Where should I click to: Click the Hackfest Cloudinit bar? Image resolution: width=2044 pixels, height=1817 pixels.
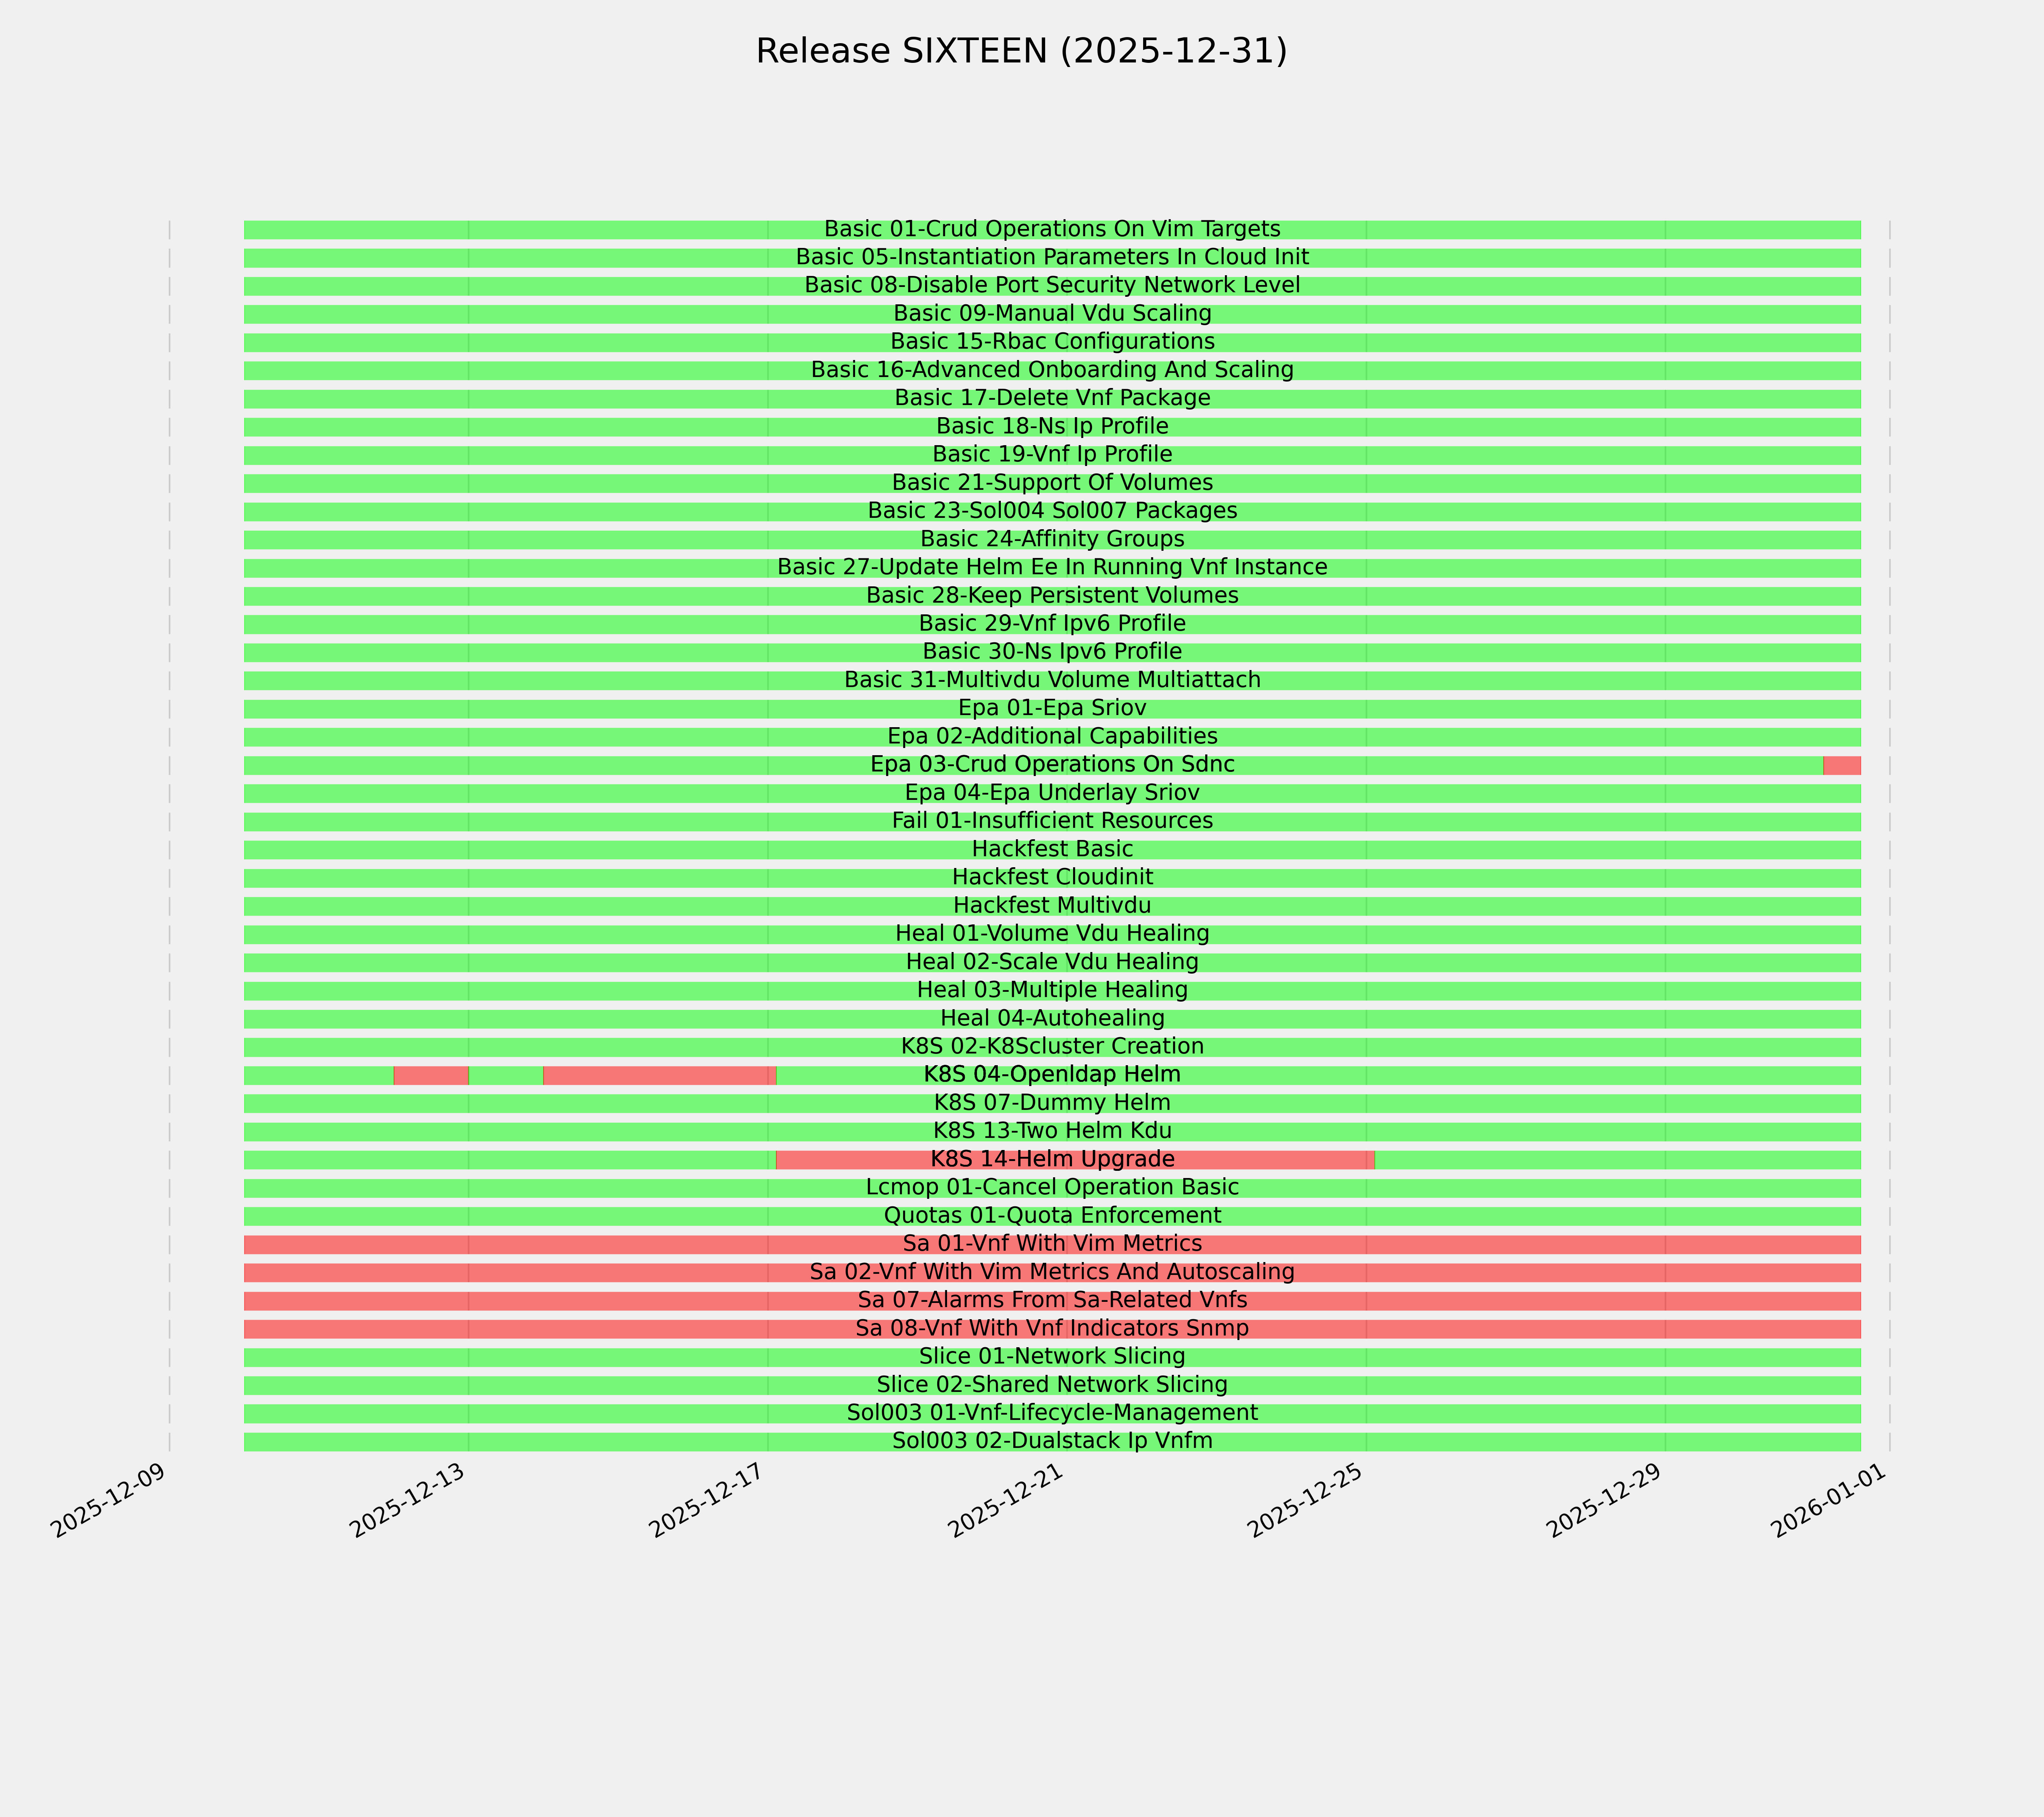[x=1052, y=877]
